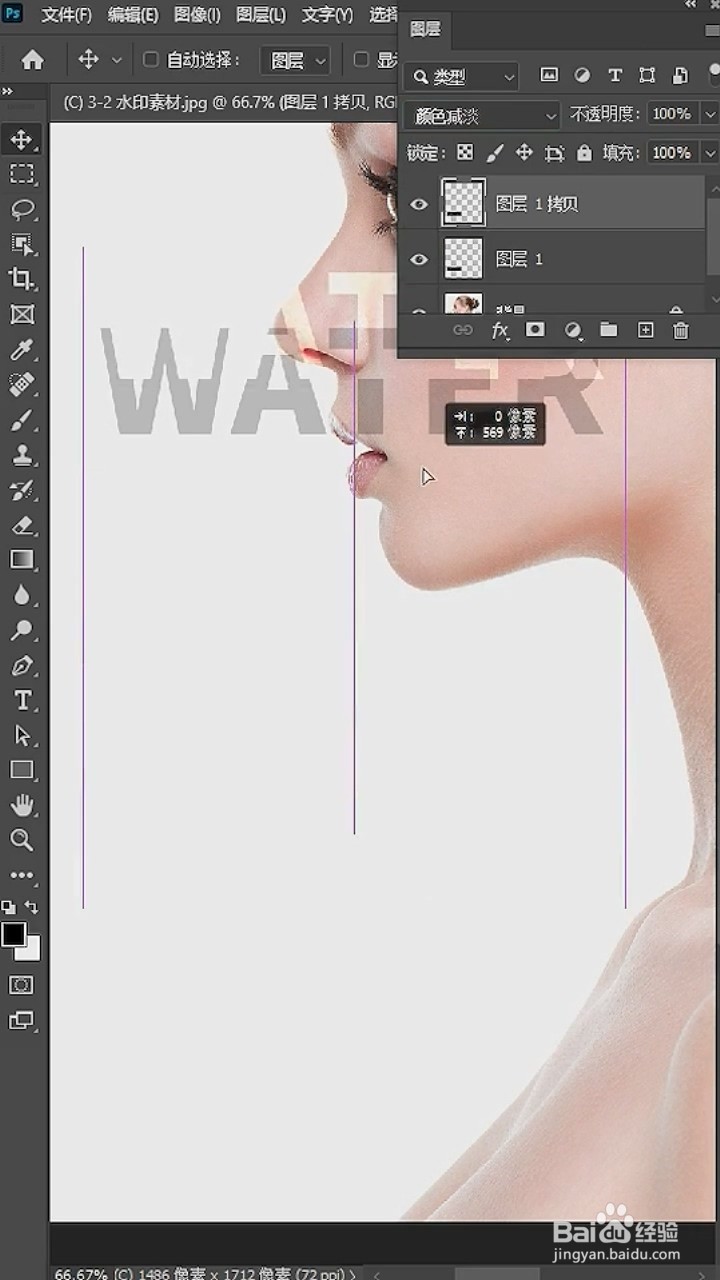Select the Frame tool

[22, 314]
